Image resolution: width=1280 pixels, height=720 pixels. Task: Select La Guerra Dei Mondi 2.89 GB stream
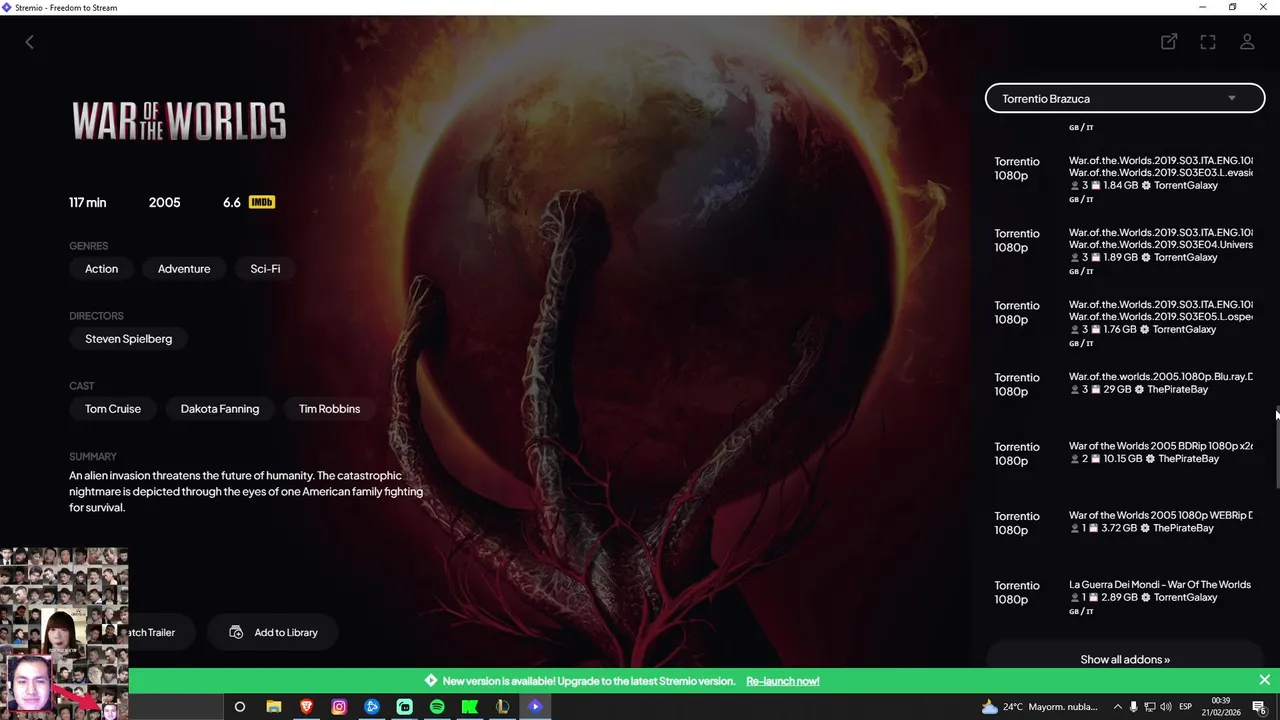1125,596
